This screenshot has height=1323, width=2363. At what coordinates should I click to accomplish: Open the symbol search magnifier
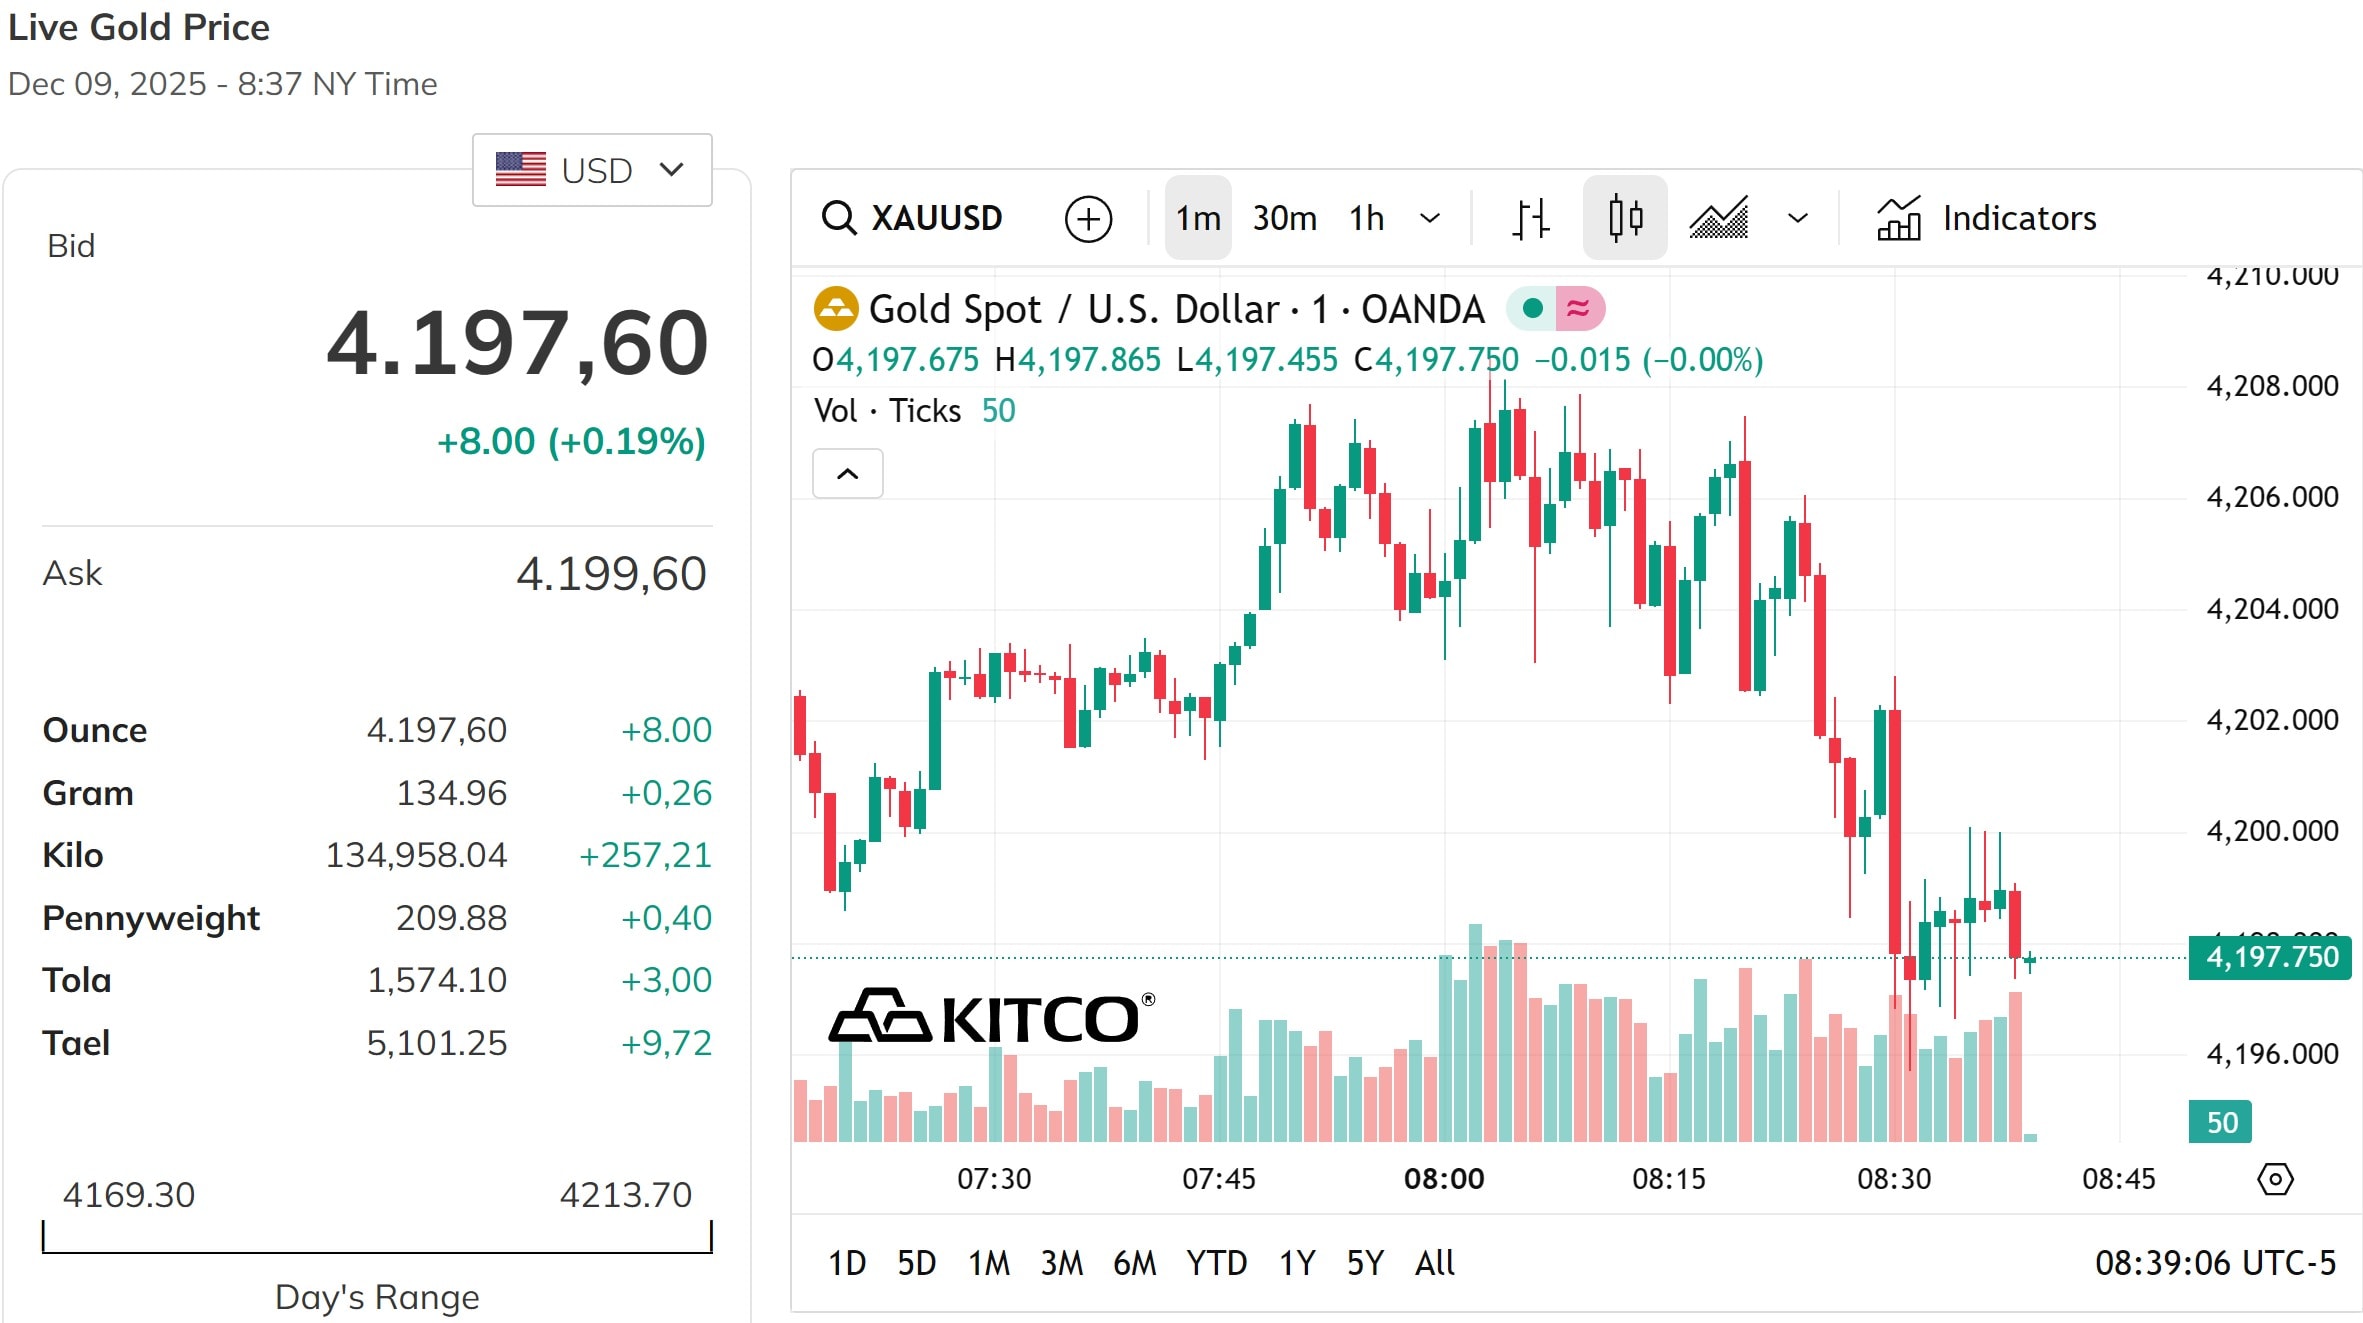tap(838, 218)
